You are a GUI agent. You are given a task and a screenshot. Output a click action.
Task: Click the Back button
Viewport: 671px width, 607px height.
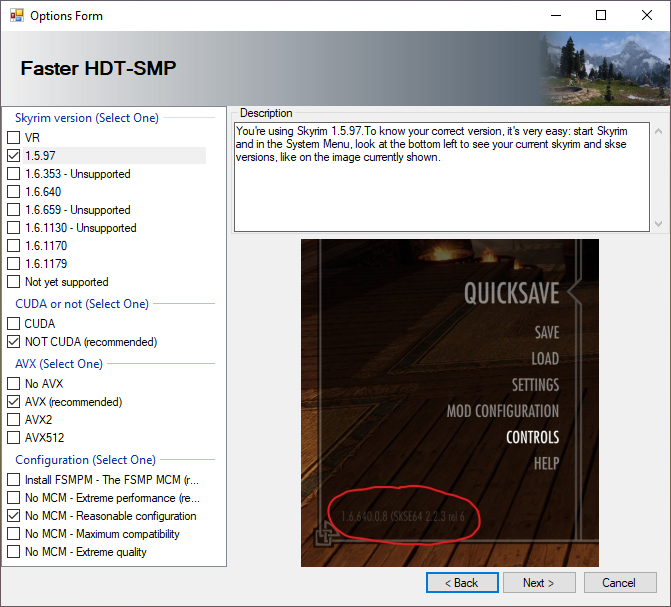[x=462, y=583]
